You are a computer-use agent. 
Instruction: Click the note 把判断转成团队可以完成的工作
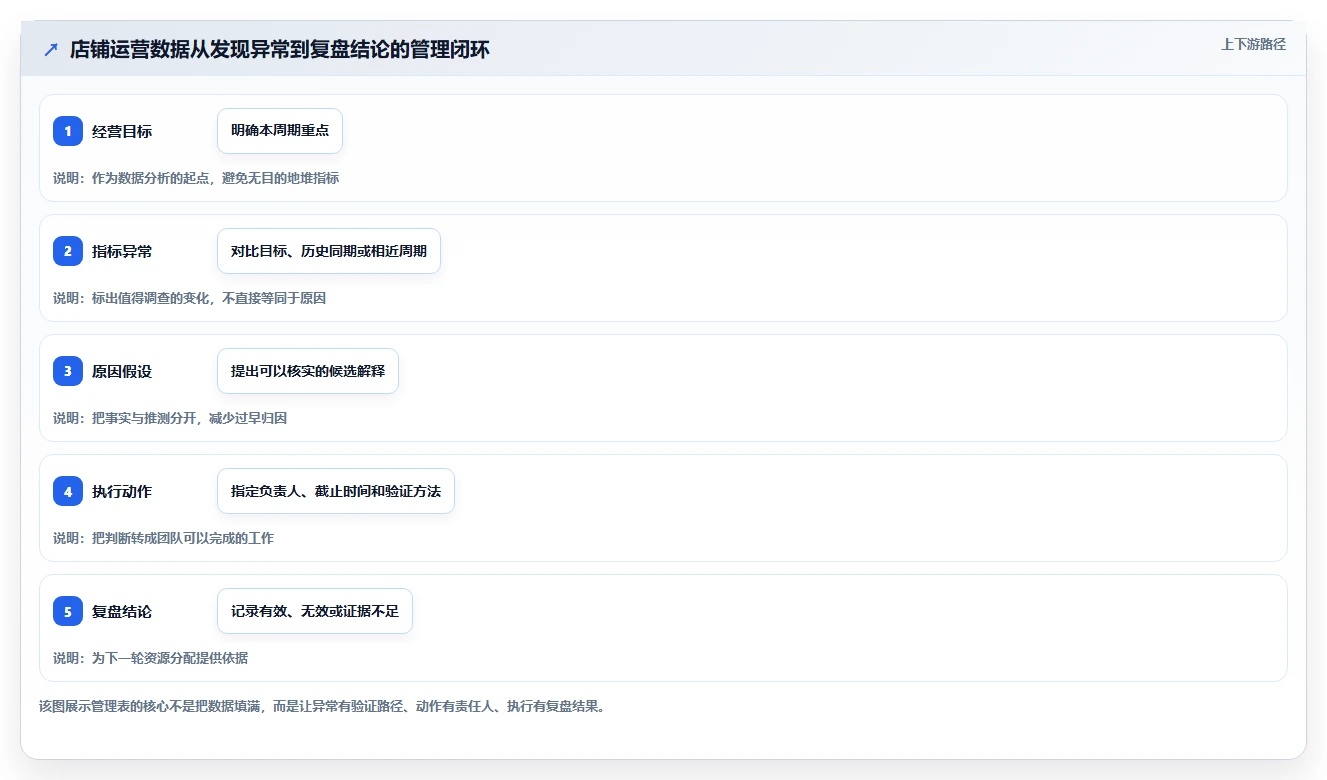183,538
